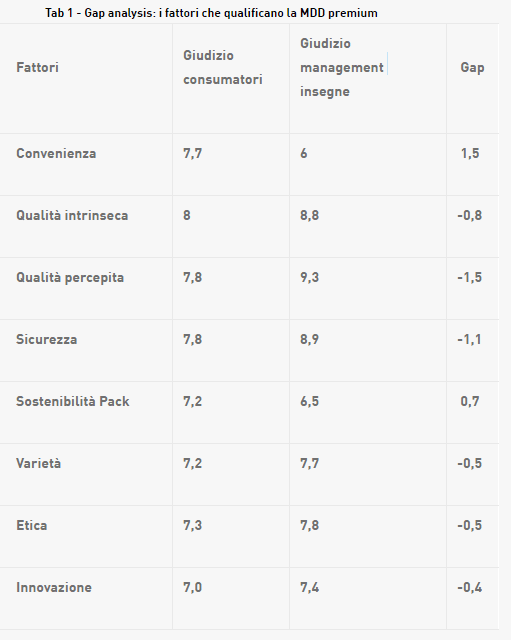Click the 'Innovazione' row label

(x=54, y=588)
